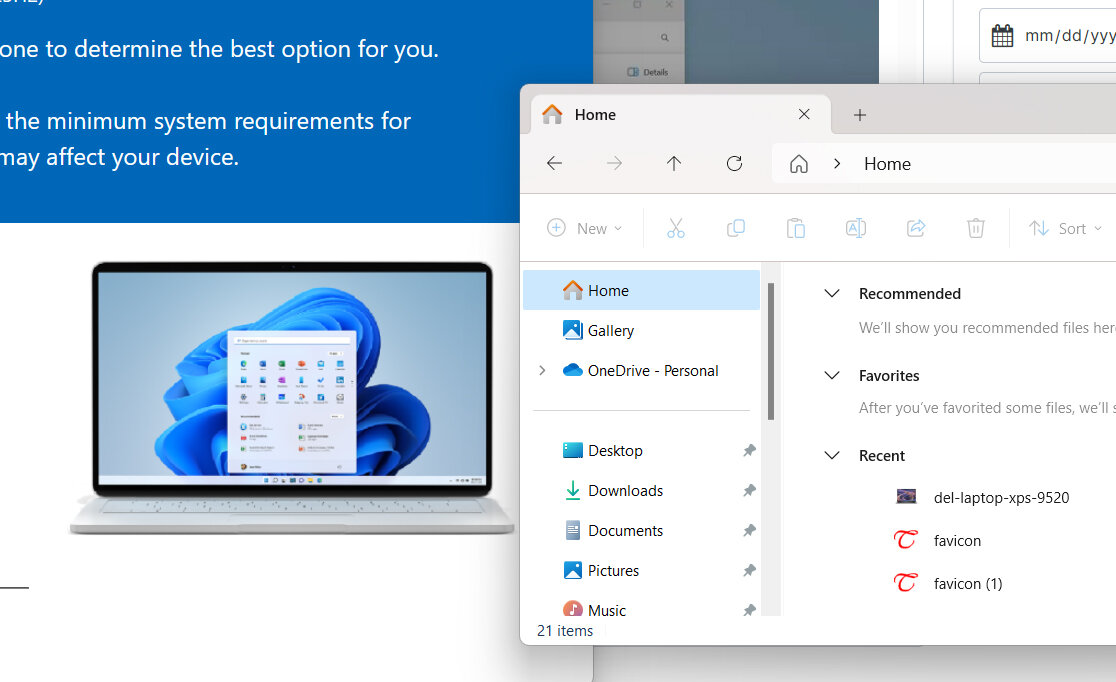Viewport: 1116px width, 682px height.
Task: Click the pin icon beside Pictures
Action: [749, 570]
